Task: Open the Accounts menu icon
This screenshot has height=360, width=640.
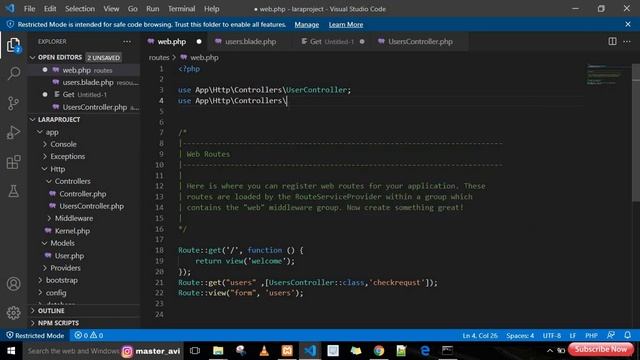Action: coord(13,284)
